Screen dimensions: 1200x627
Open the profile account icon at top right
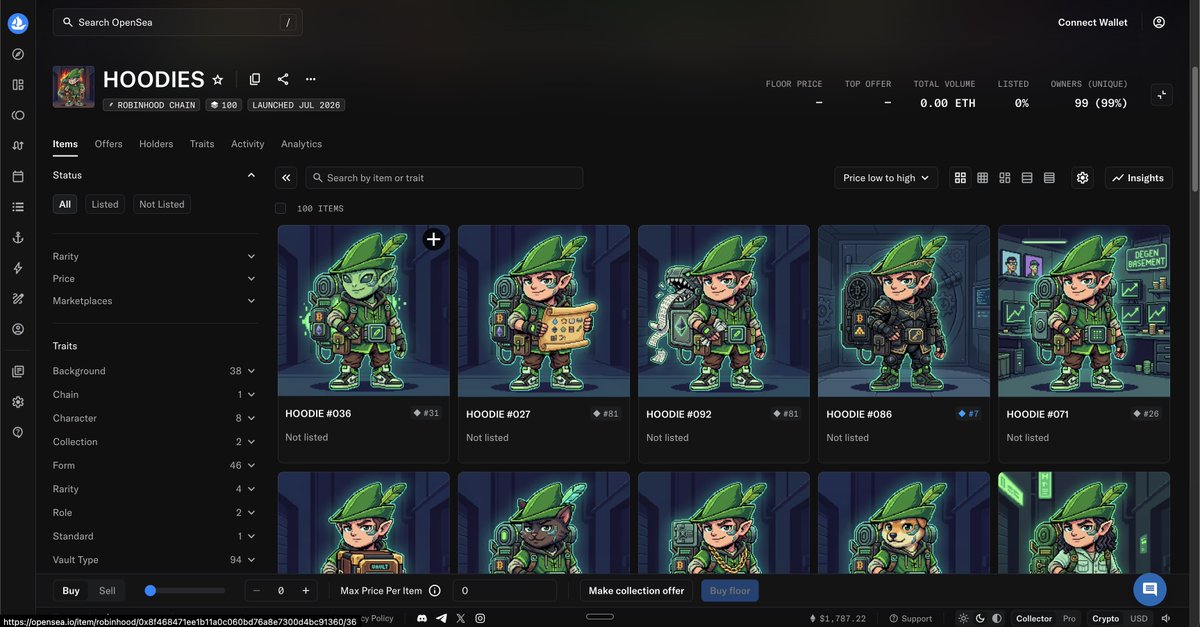click(x=1159, y=22)
